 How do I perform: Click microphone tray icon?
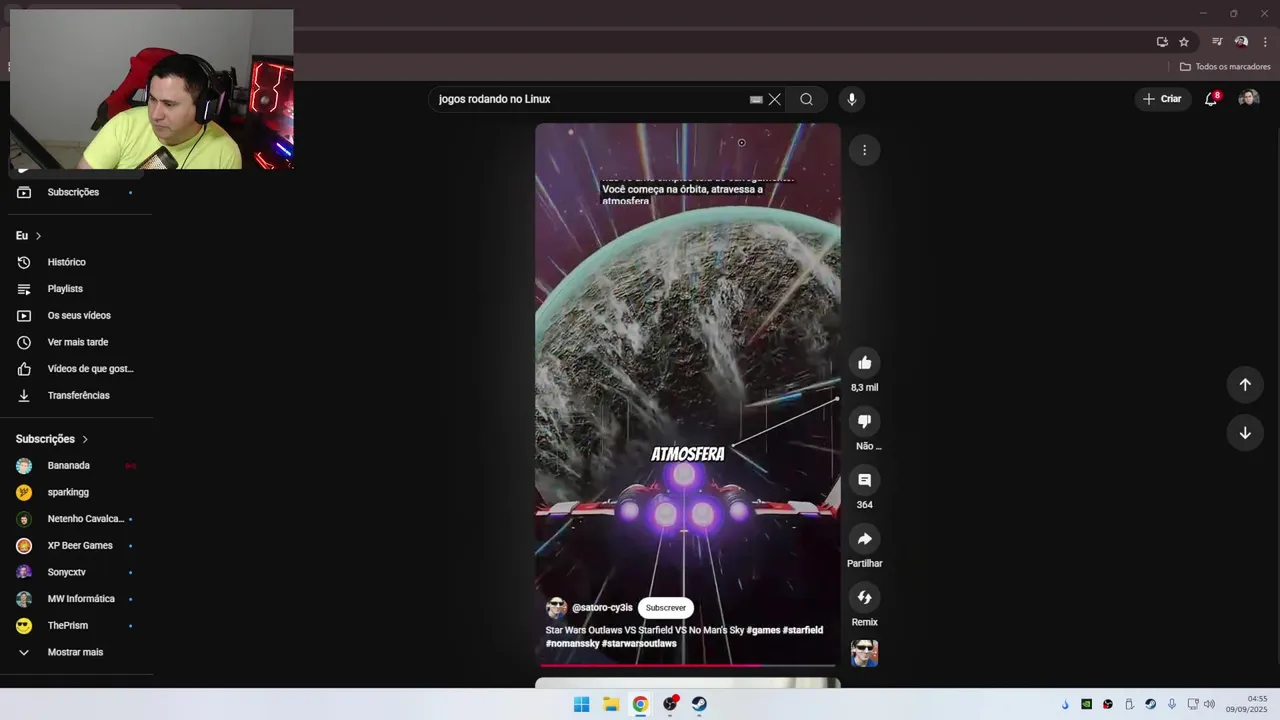coord(1171,704)
